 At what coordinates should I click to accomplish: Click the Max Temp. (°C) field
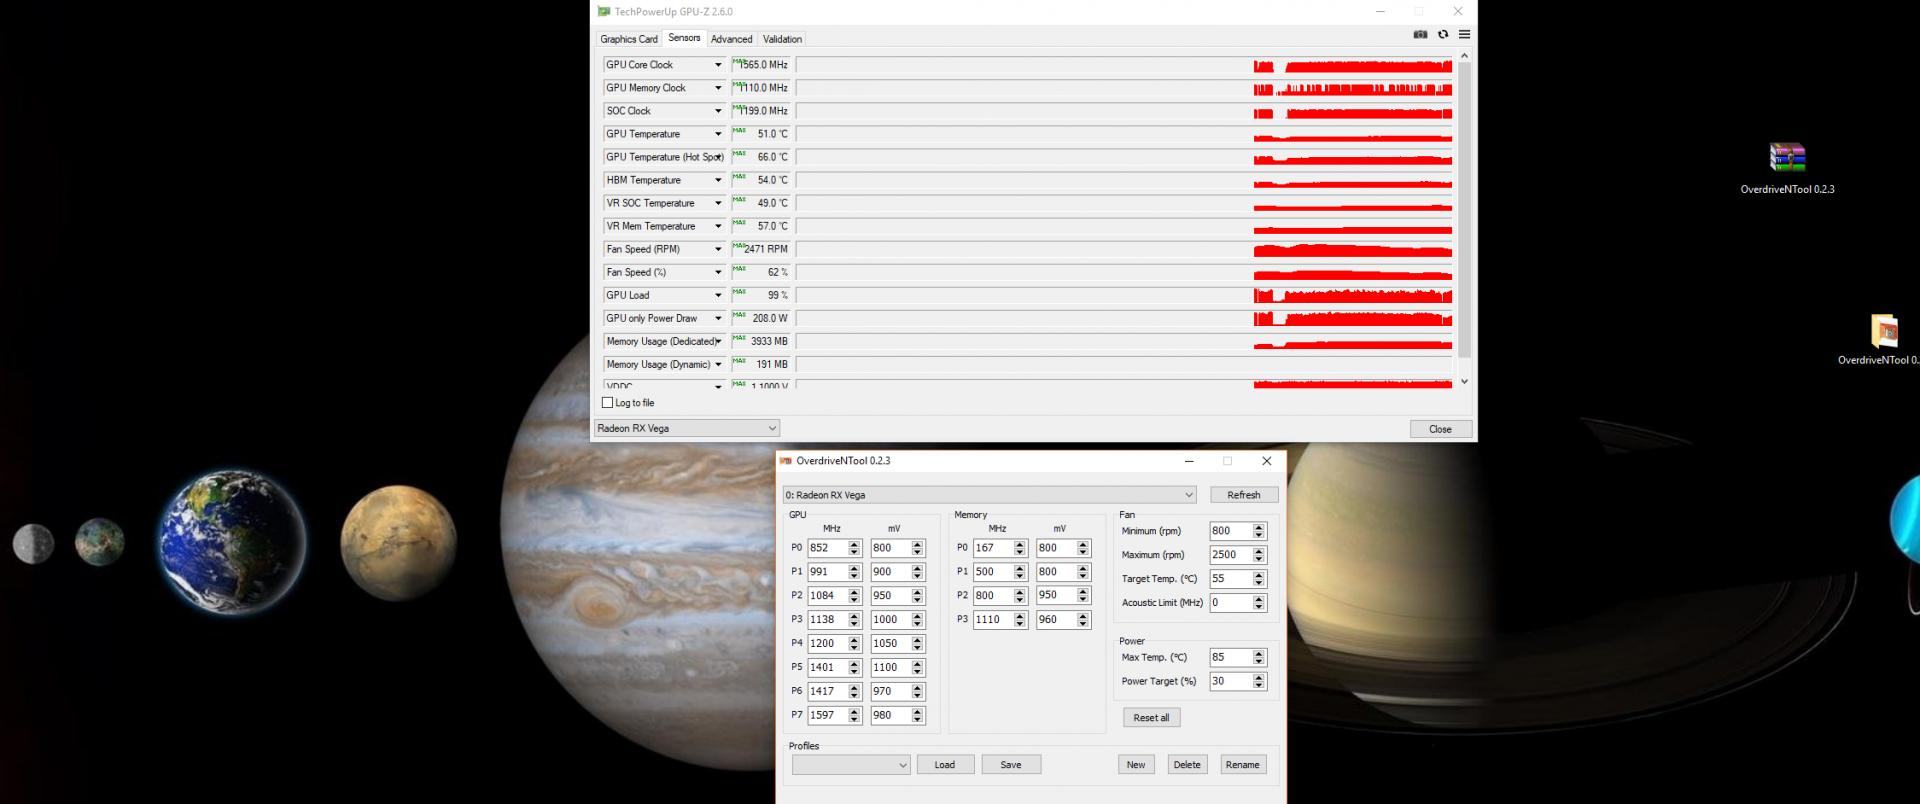coord(1230,658)
